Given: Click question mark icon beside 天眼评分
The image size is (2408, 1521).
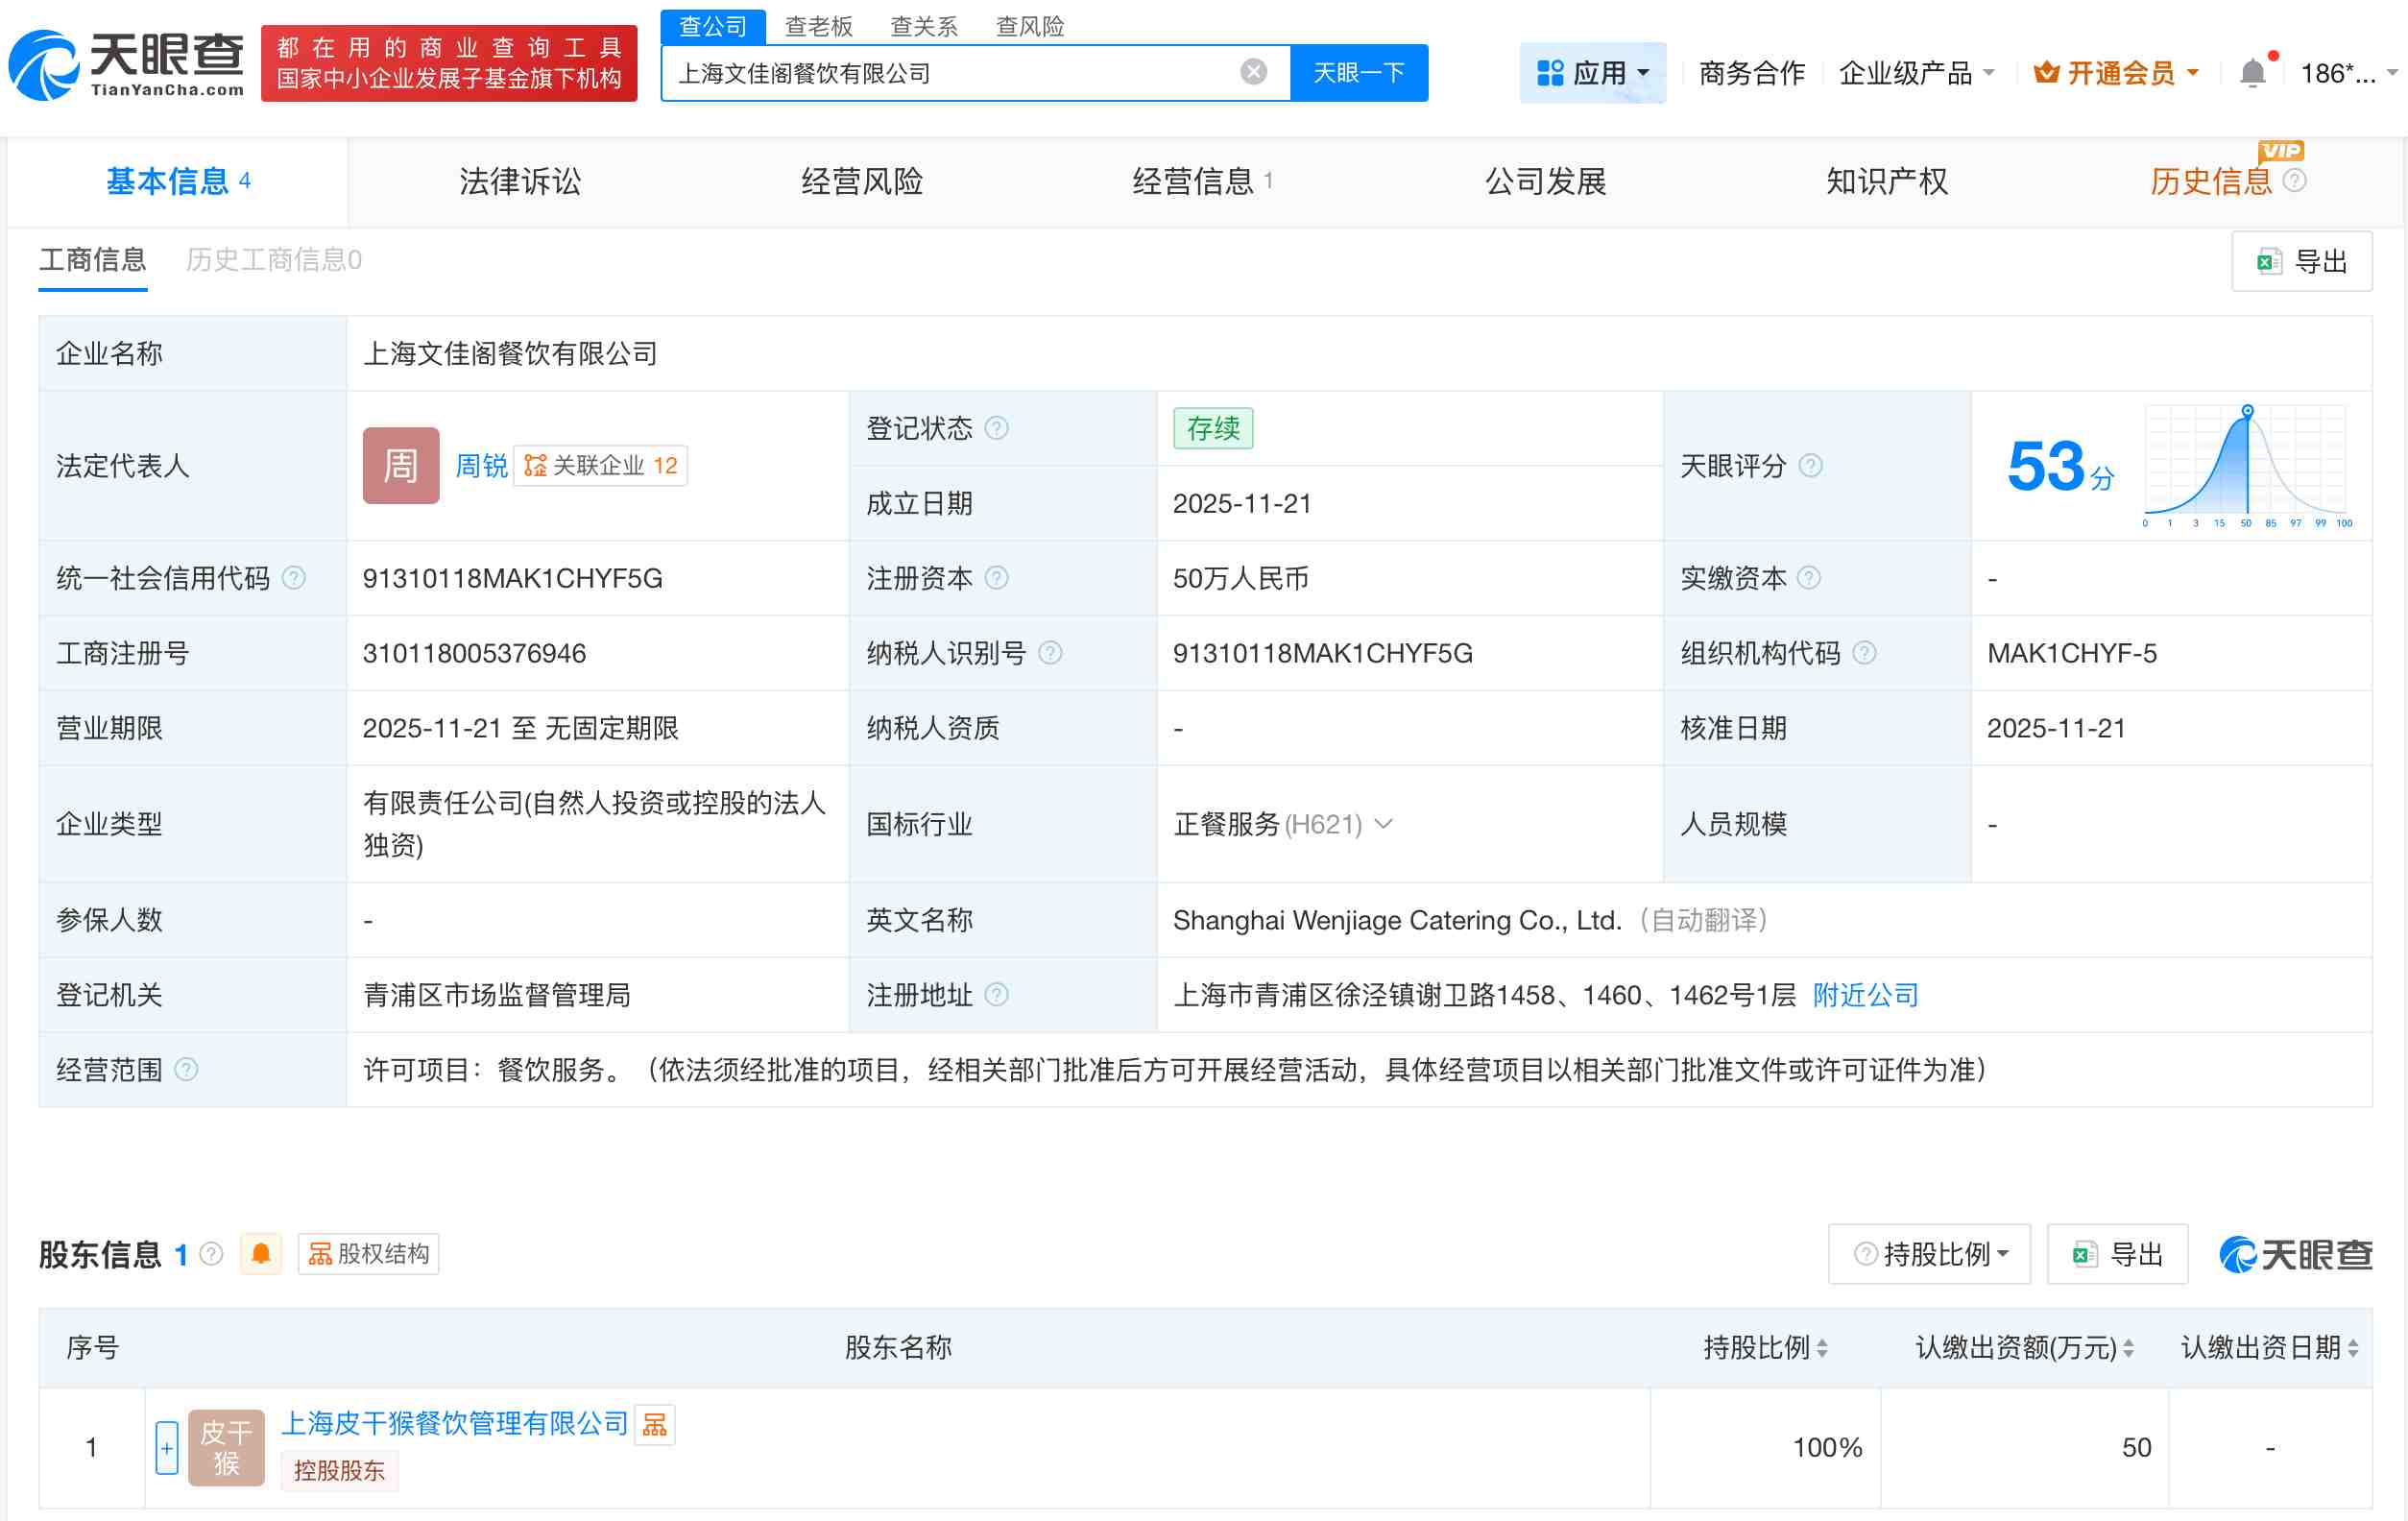Looking at the screenshot, I should click(1810, 466).
